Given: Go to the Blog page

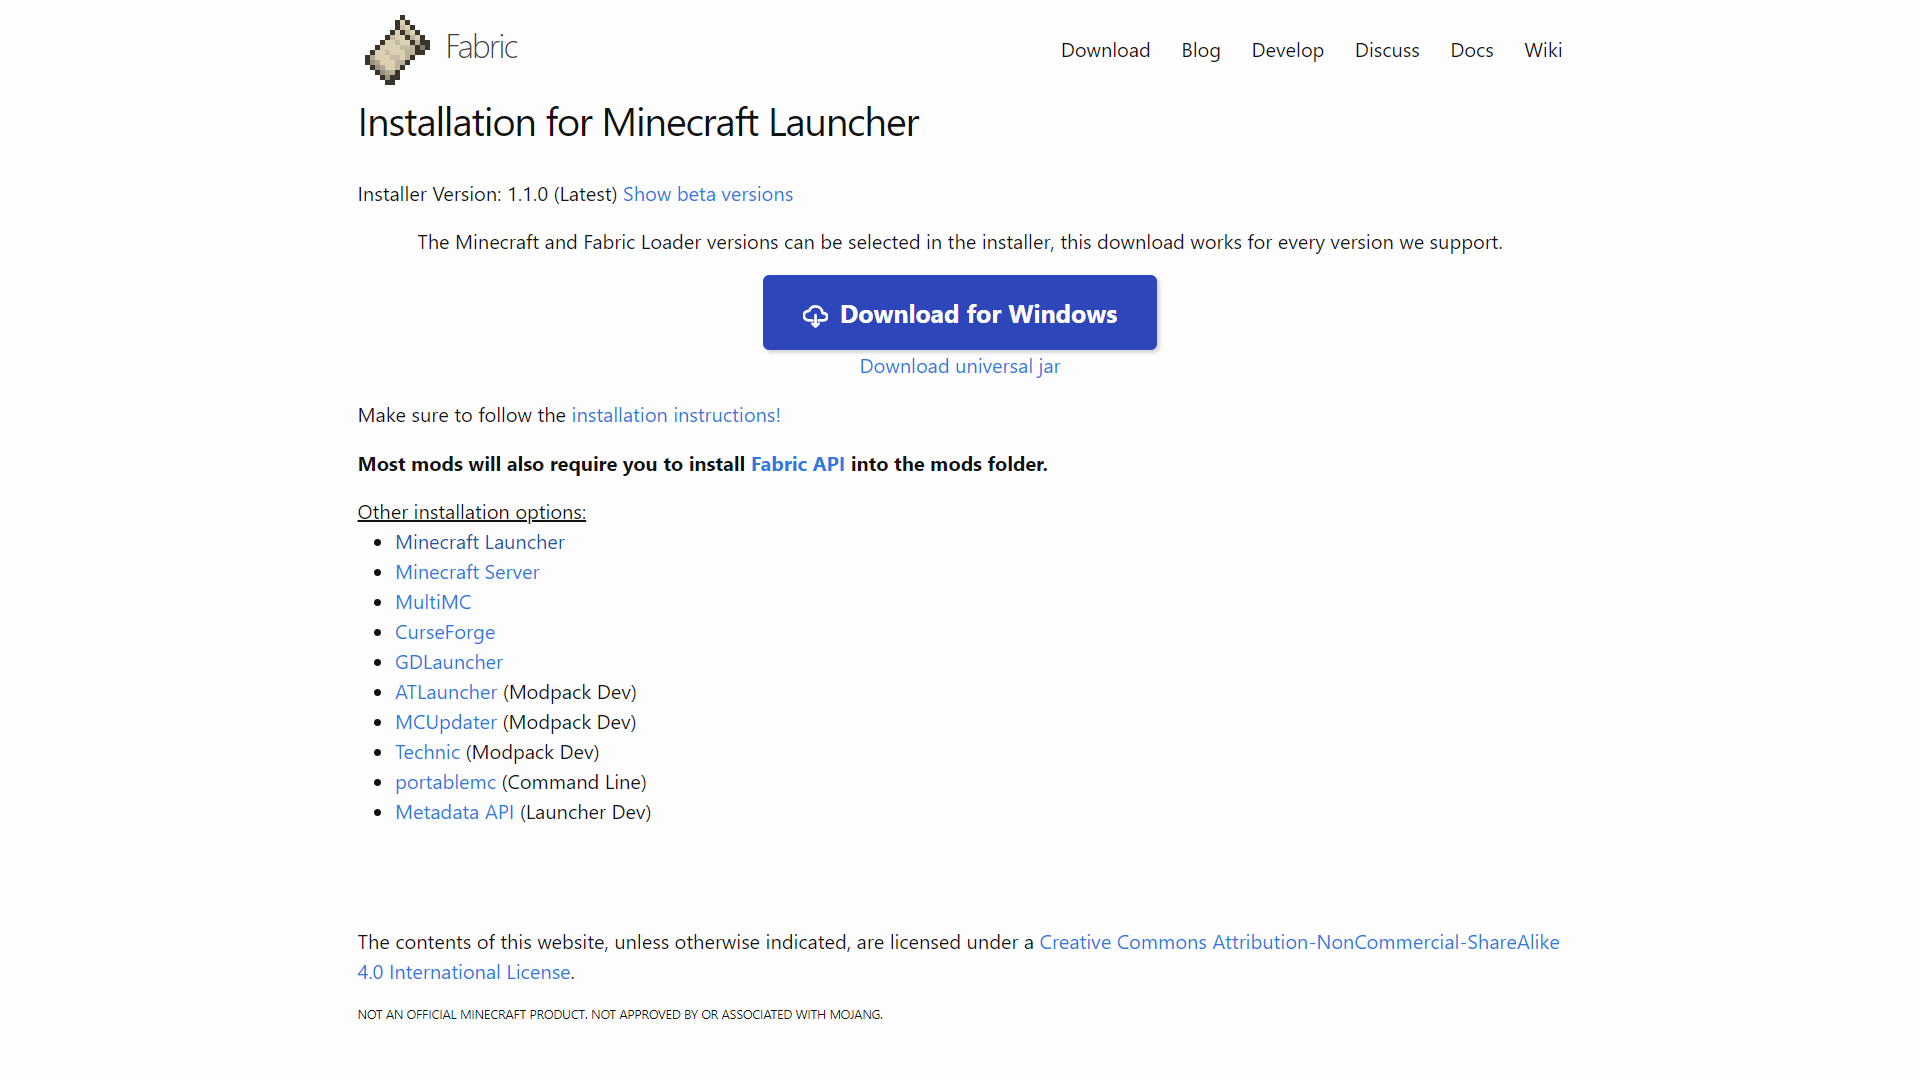Looking at the screenshot, I should click(x=1200, y=50).
